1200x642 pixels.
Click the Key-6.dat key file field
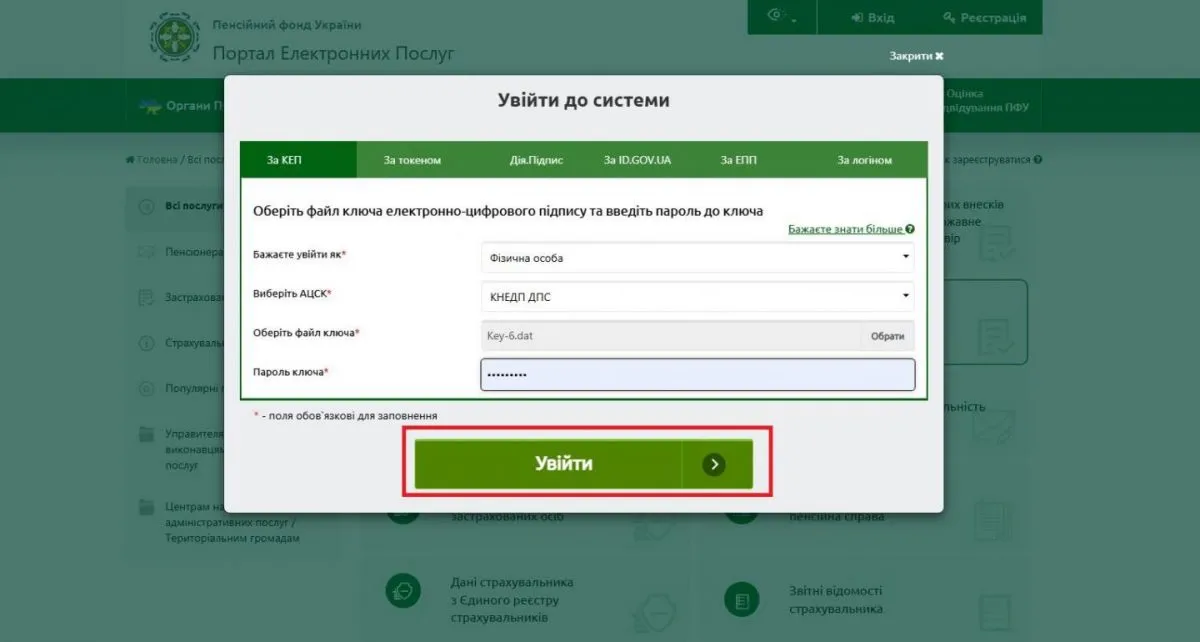click(670, 336)
